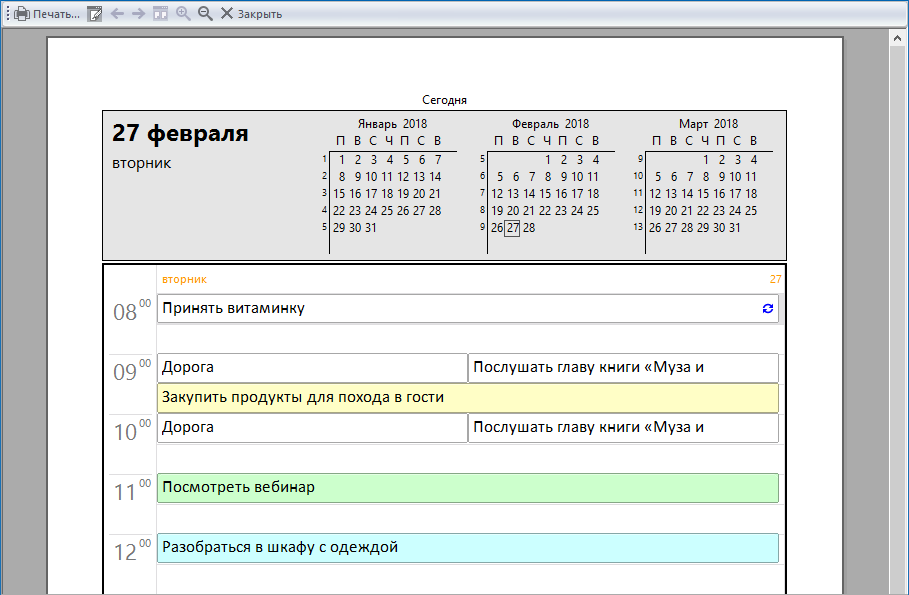
Task: Select the Дорога event at 09:00
Action: point(312,368)
